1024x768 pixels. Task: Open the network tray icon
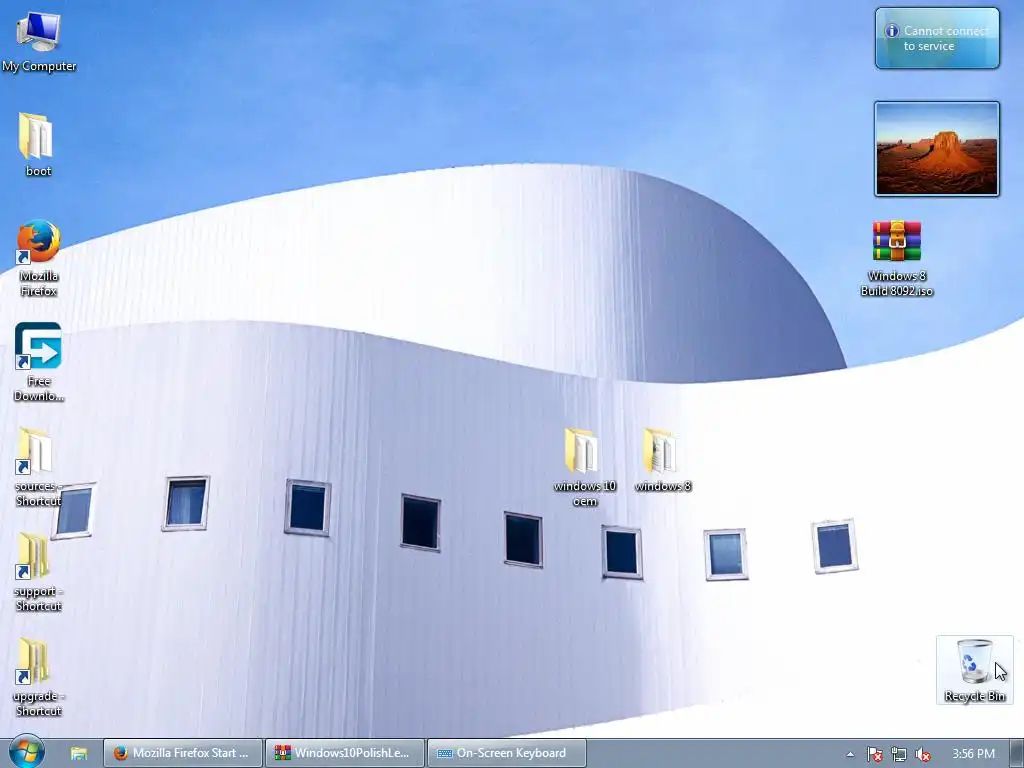point(899,754)
